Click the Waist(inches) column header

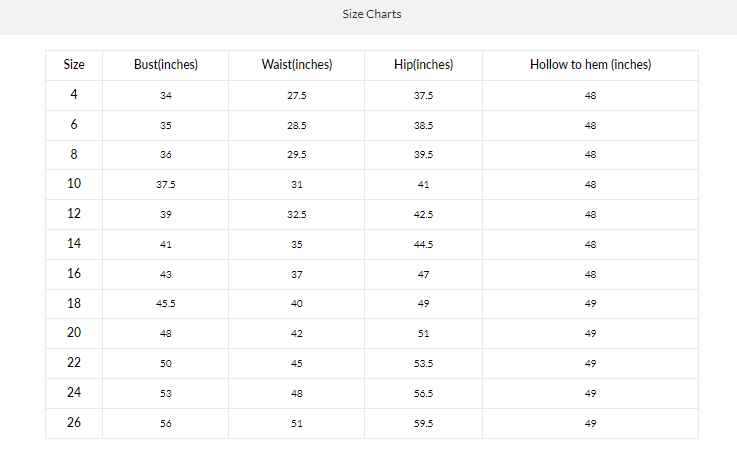[x=297, y=65]
